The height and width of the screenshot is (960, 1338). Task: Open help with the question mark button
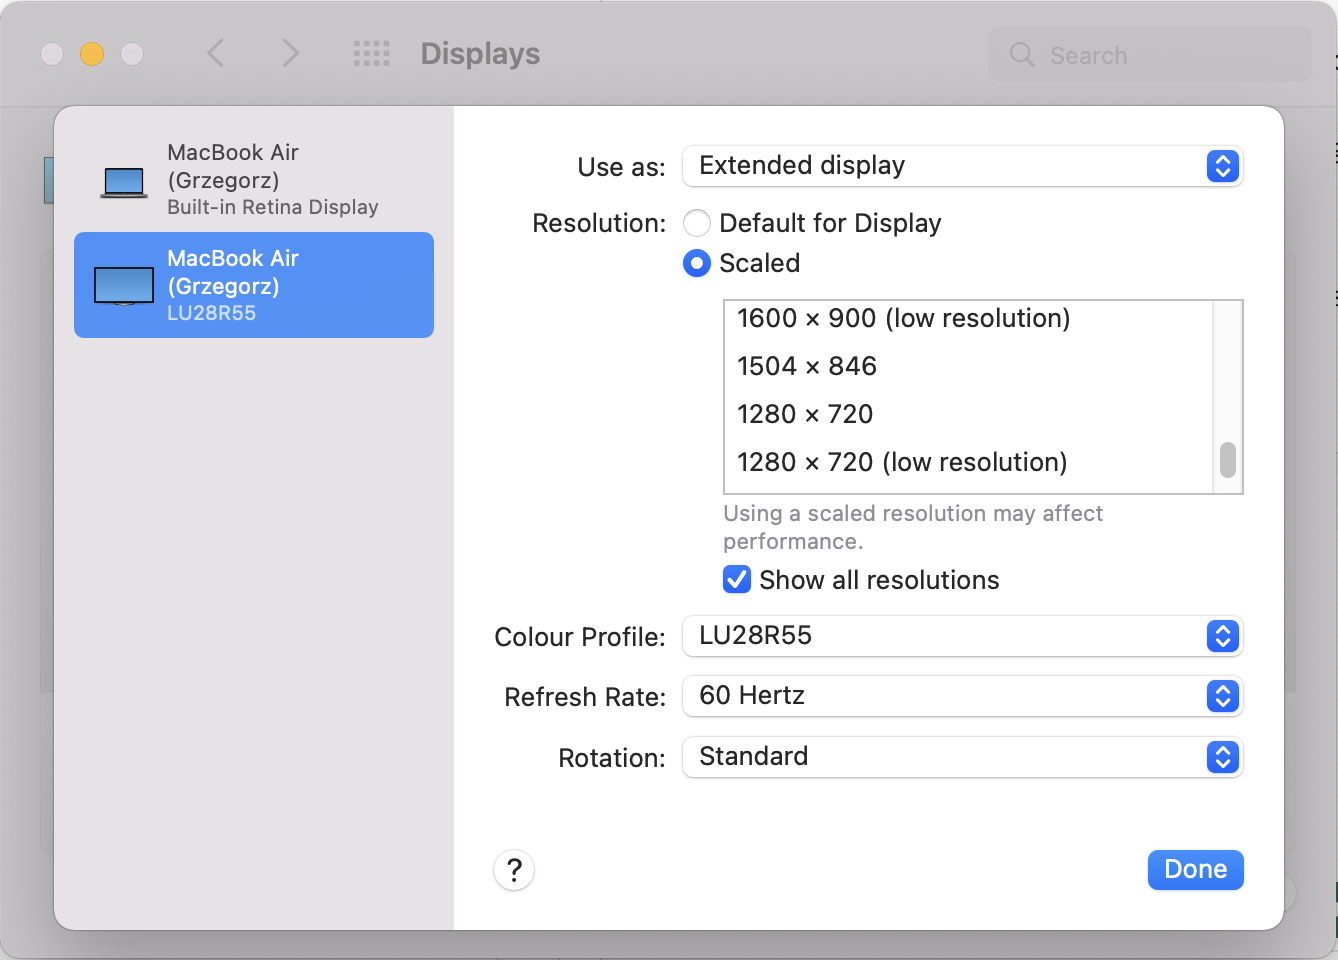click(x=514, y=870)
